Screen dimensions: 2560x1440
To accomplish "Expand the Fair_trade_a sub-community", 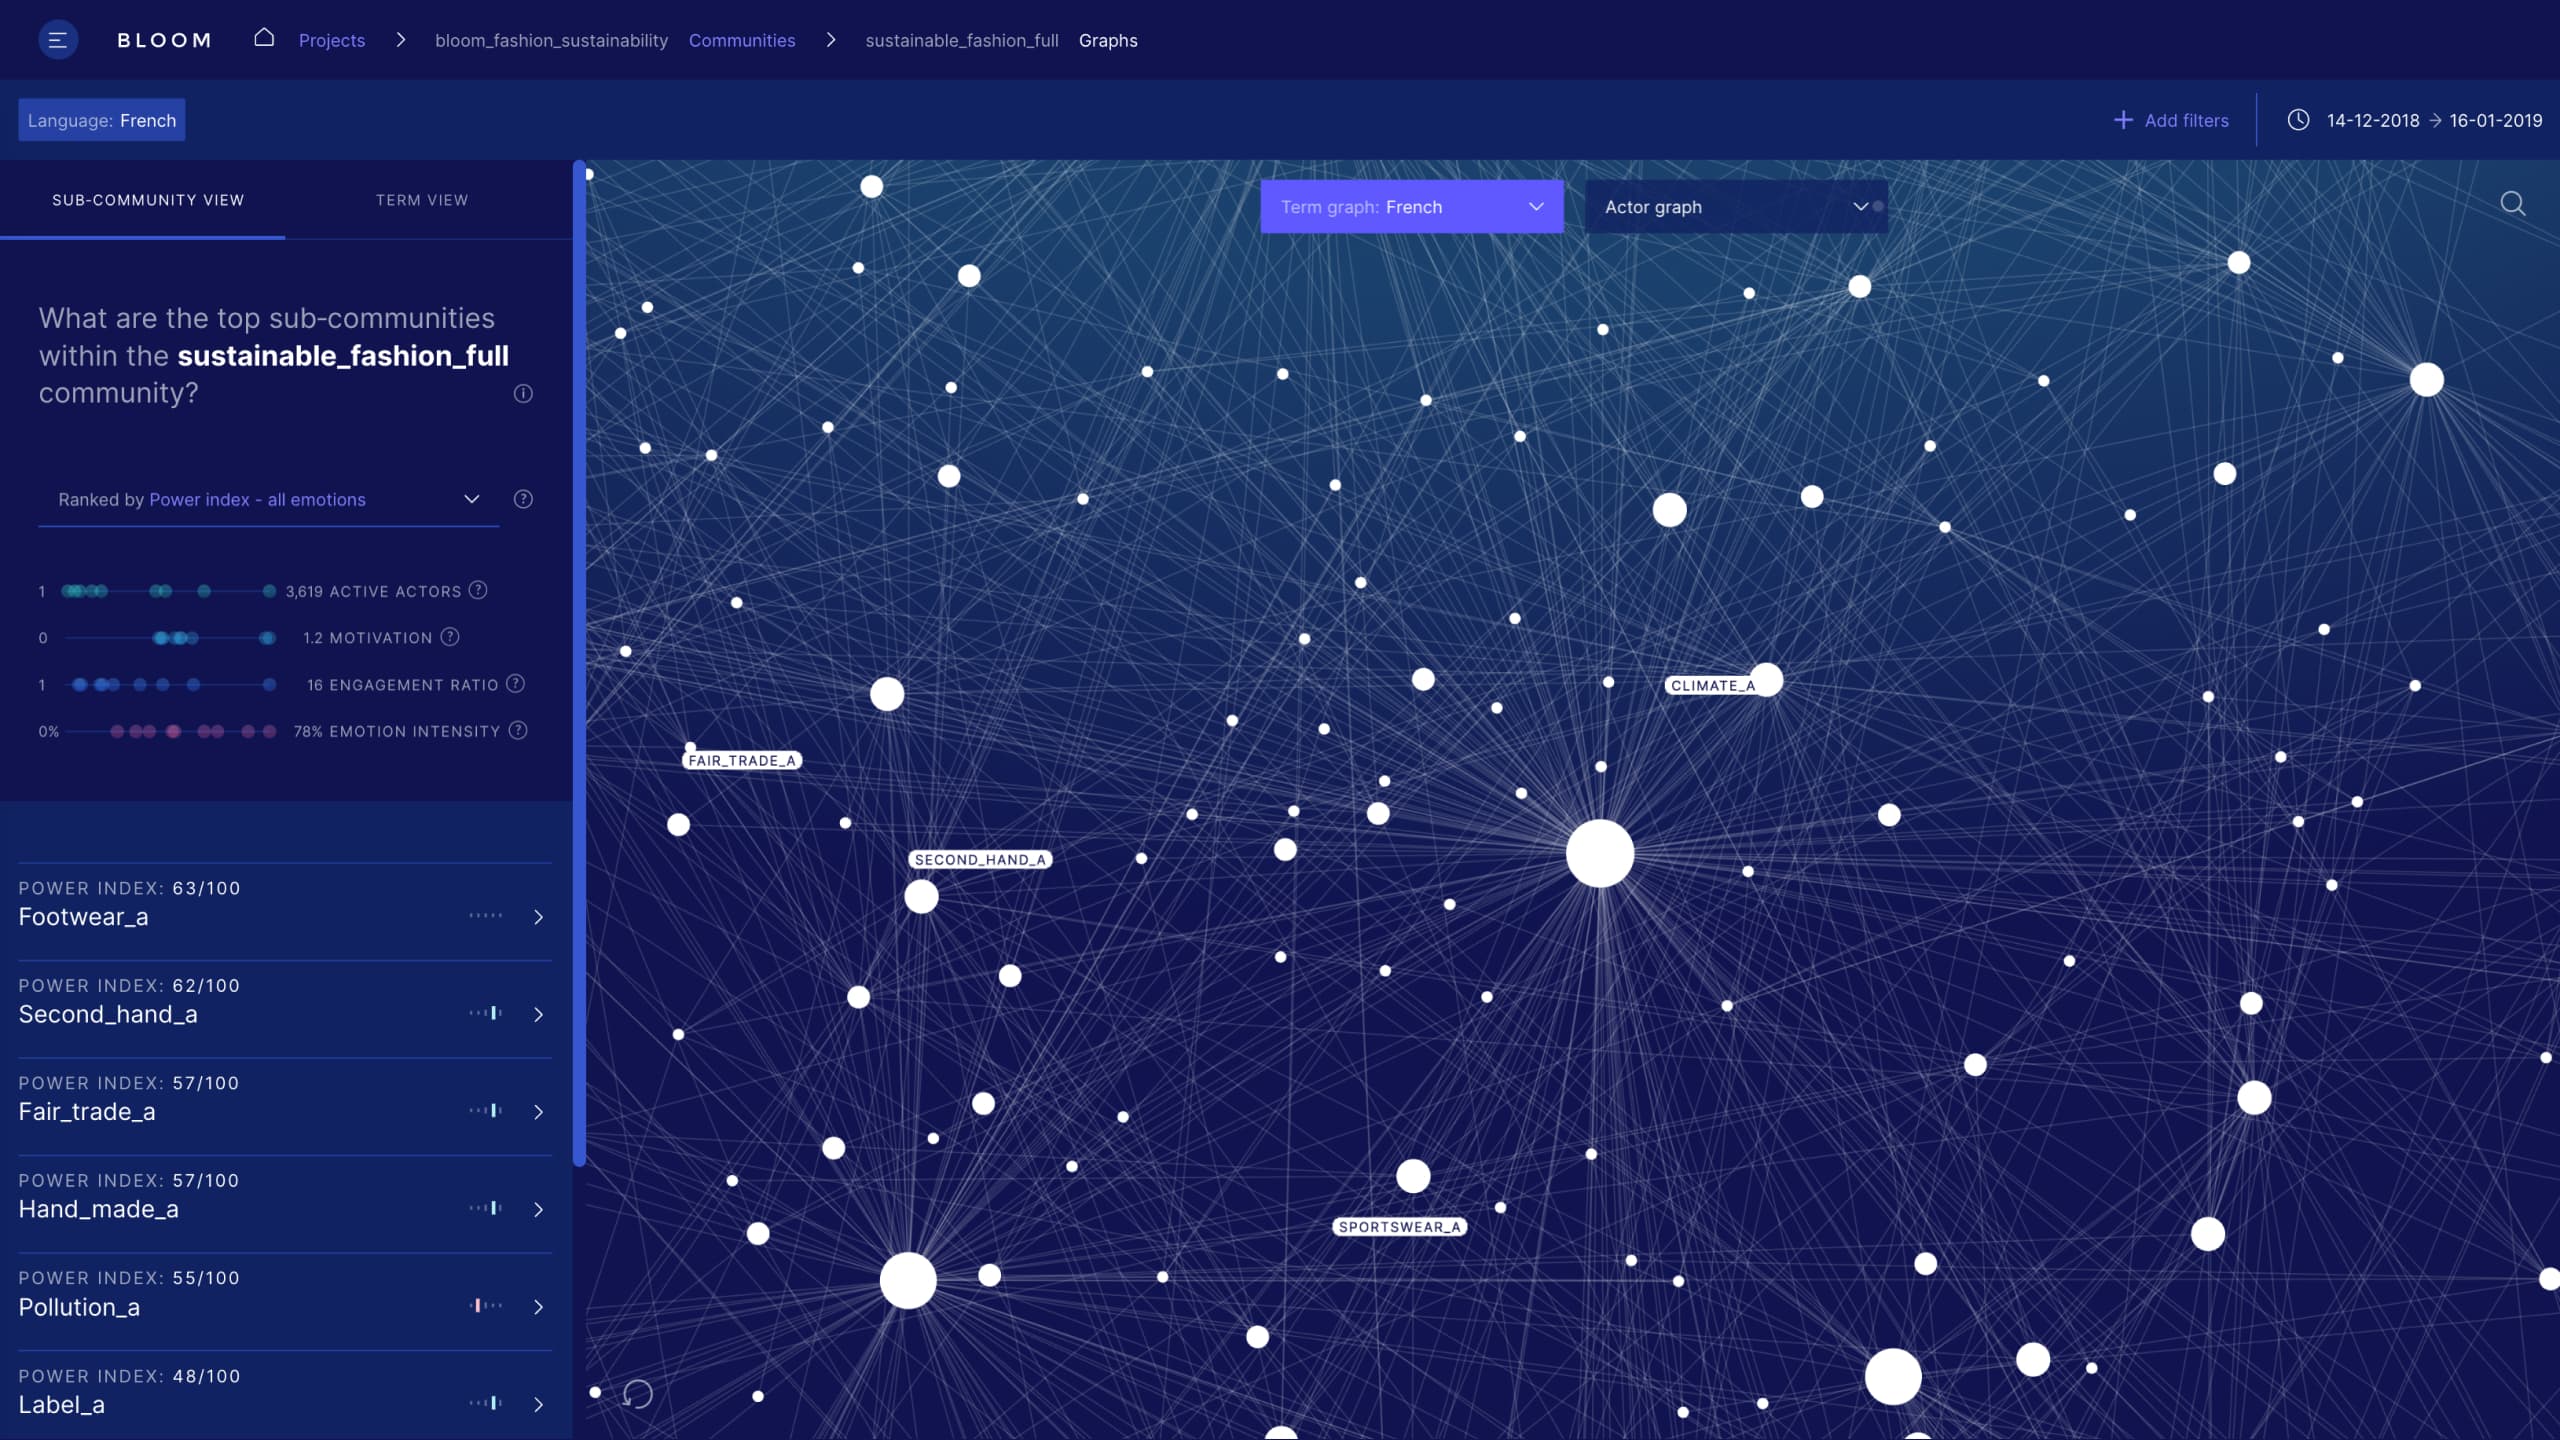I will (x=538, y=1112).
